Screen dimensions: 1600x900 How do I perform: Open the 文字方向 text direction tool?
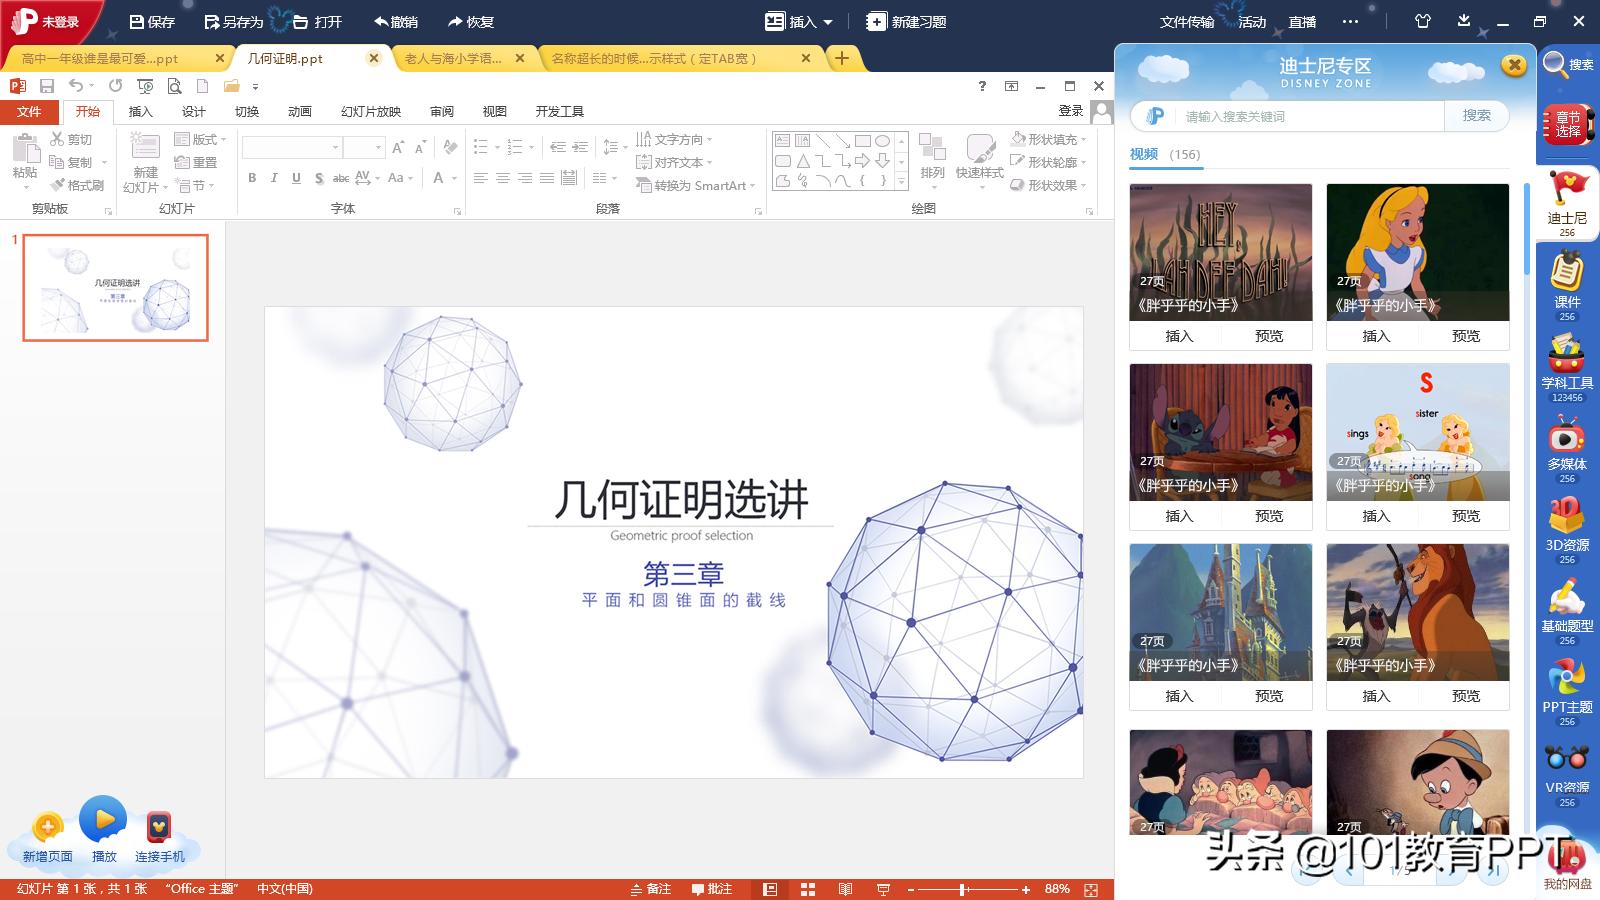[x=678, y=139]
